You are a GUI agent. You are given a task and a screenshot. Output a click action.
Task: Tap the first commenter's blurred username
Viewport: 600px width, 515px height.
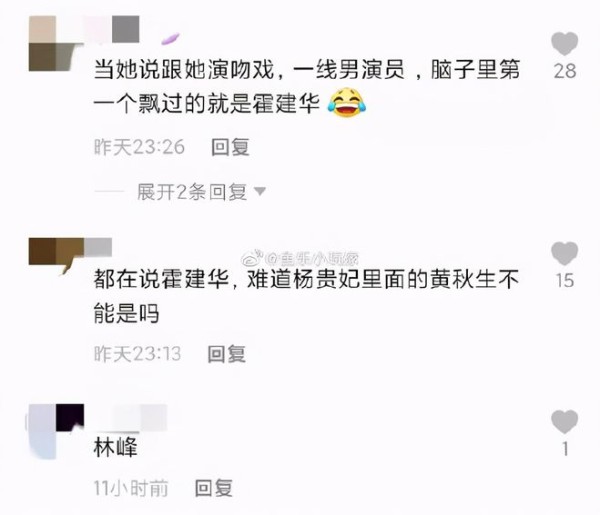[111, 29]
